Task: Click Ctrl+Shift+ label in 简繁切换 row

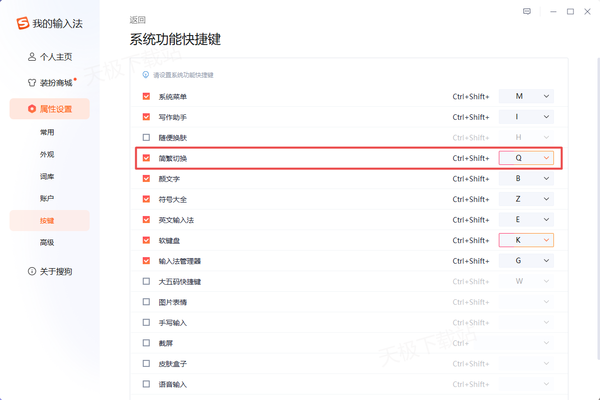Action: point(471,158)
